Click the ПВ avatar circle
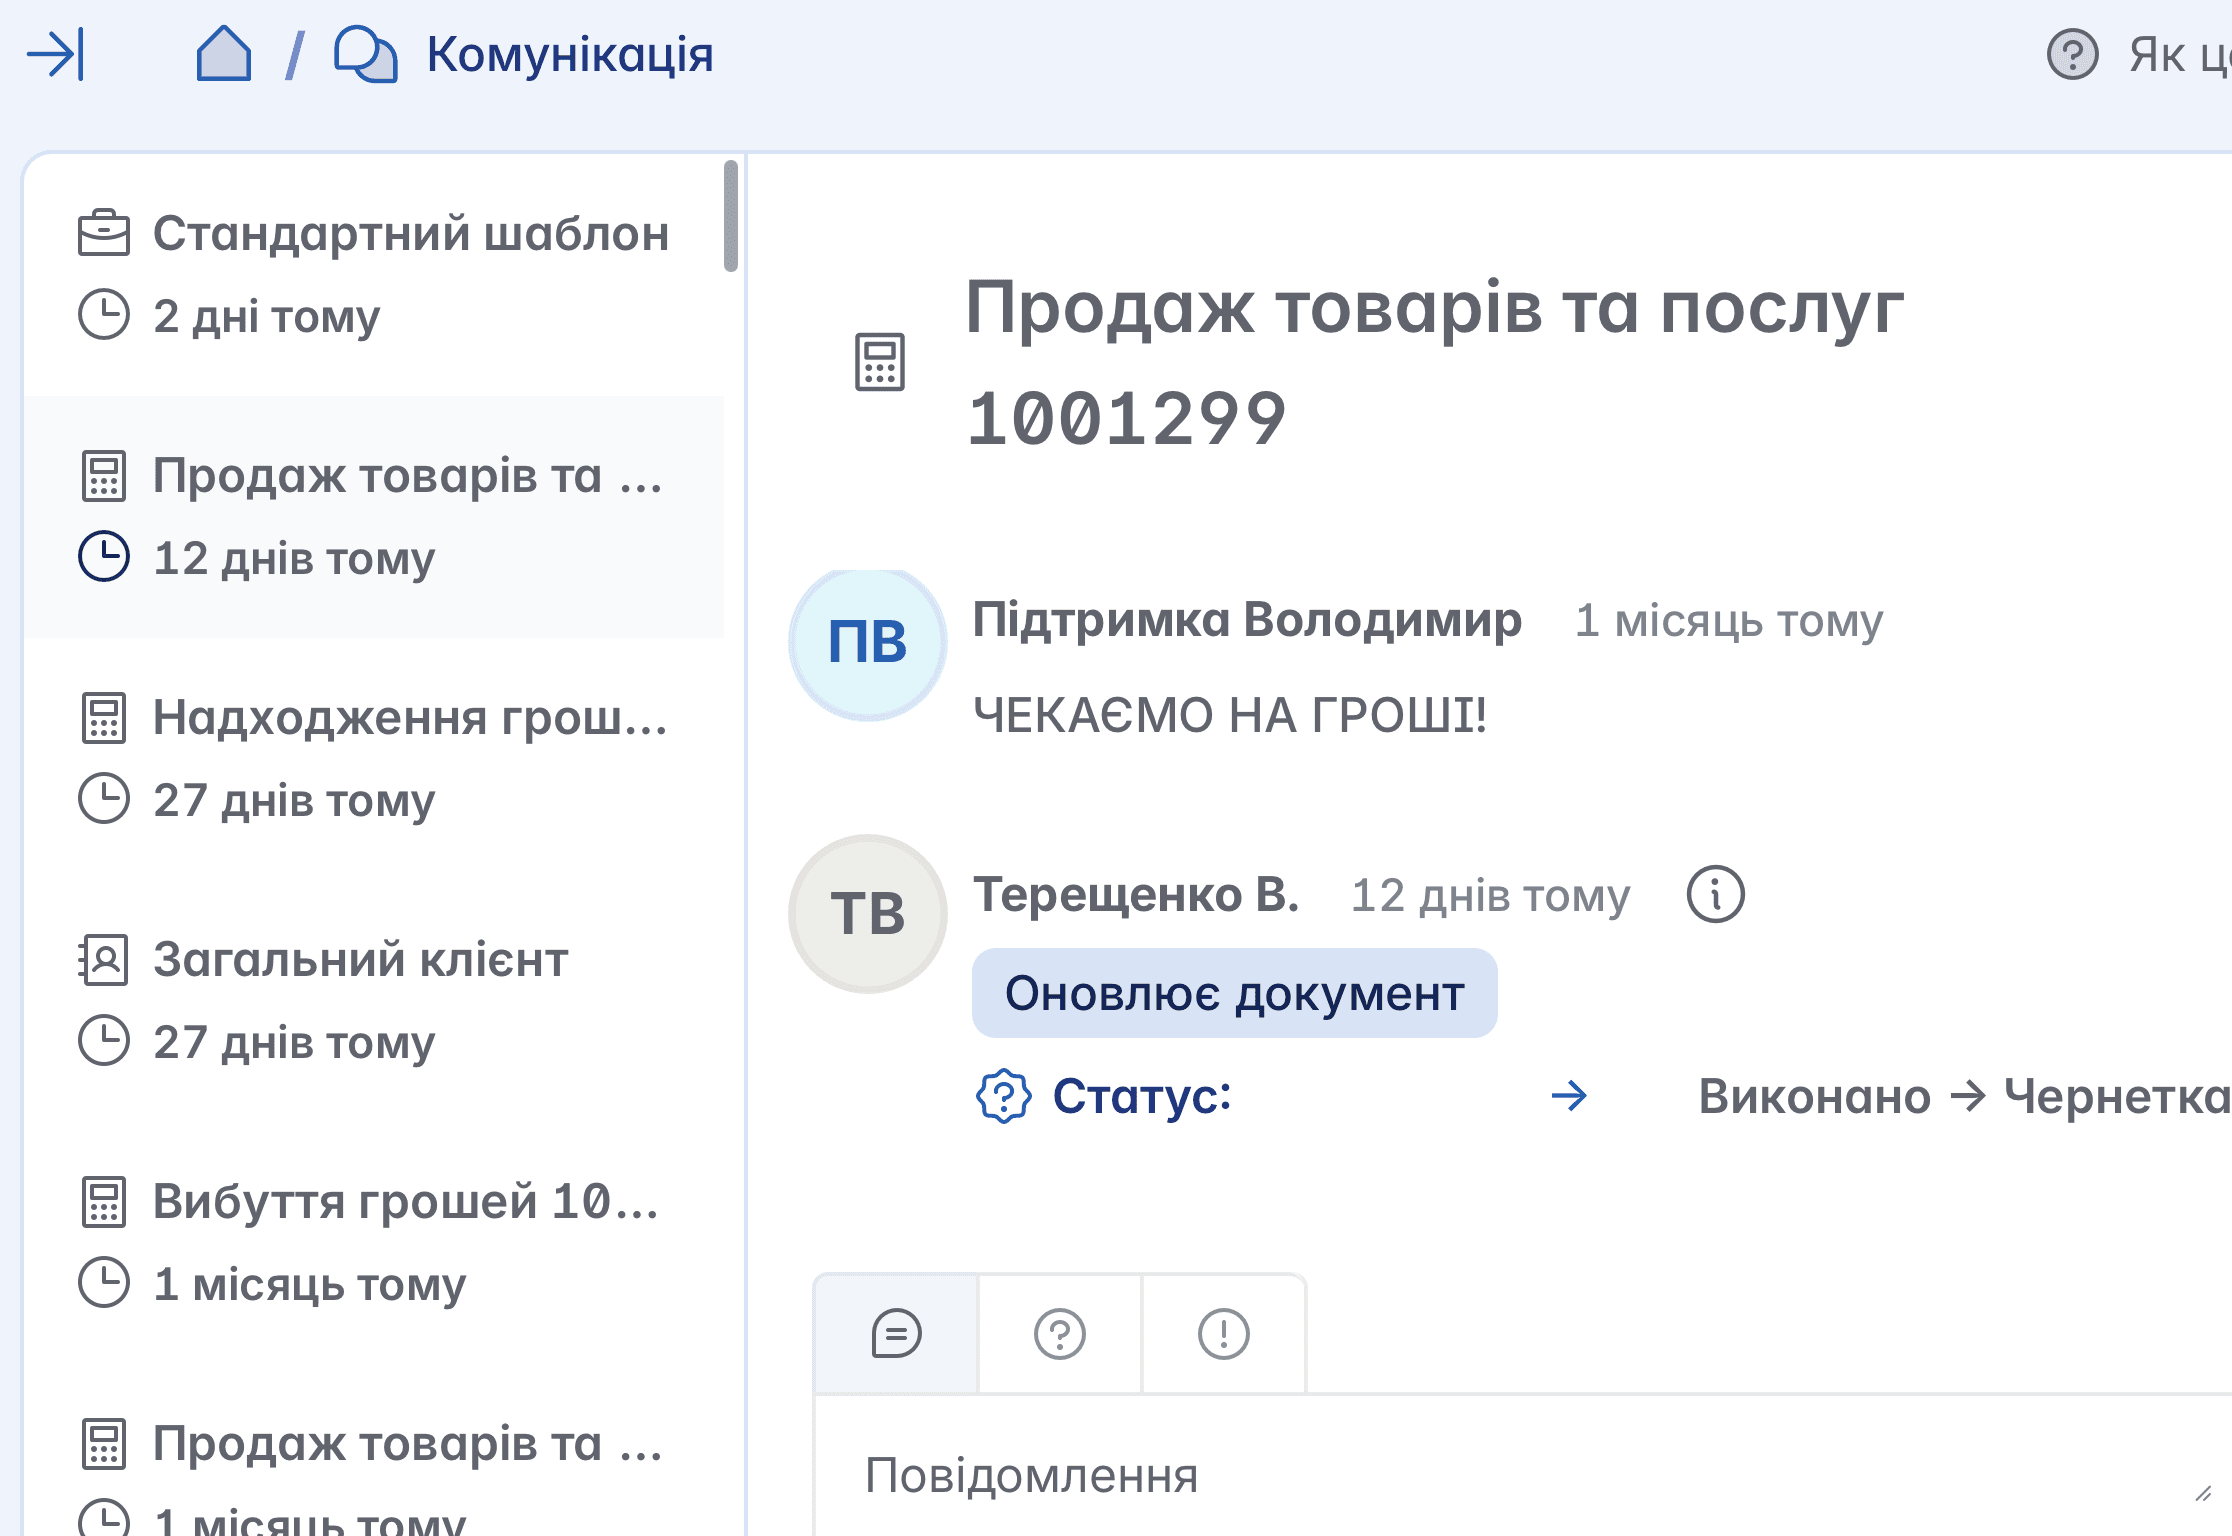 pos(868,642)
